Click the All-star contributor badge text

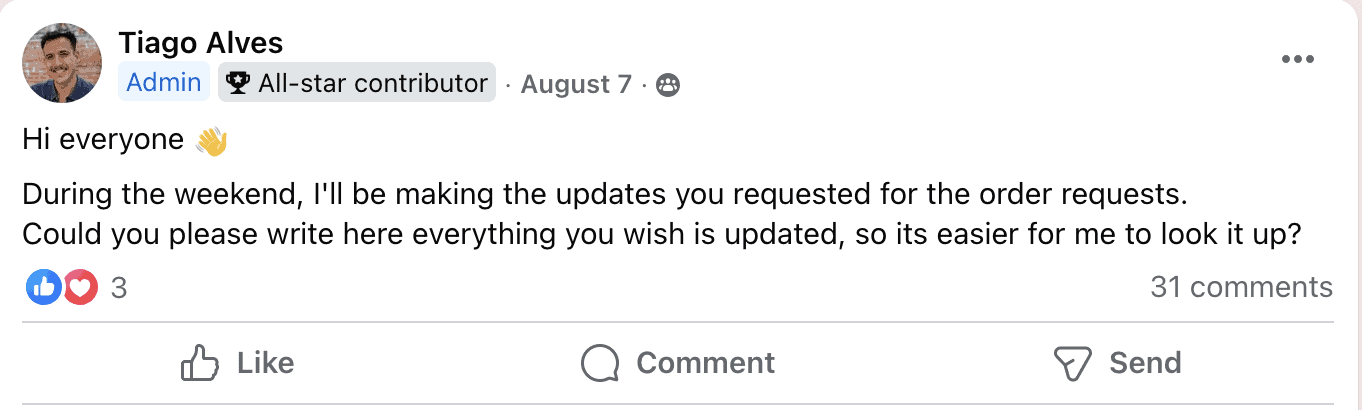pyautogui.click(x=372, y=84)
